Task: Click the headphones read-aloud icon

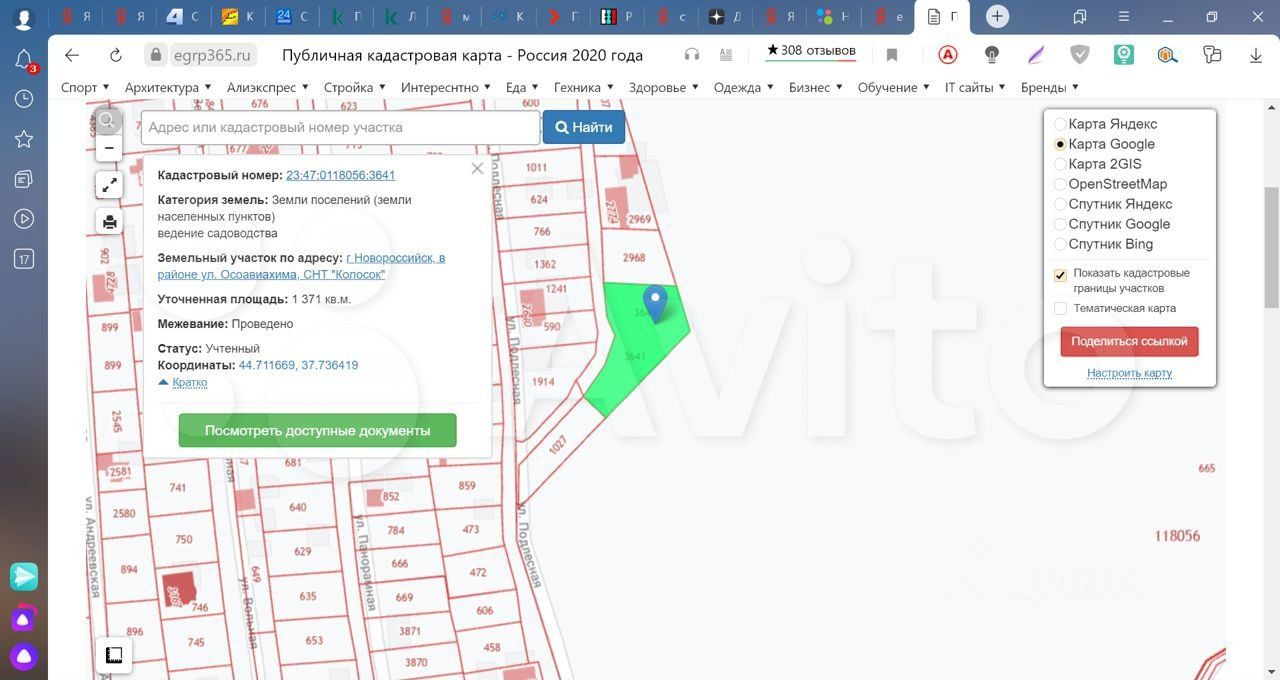Action: [692, 55]
